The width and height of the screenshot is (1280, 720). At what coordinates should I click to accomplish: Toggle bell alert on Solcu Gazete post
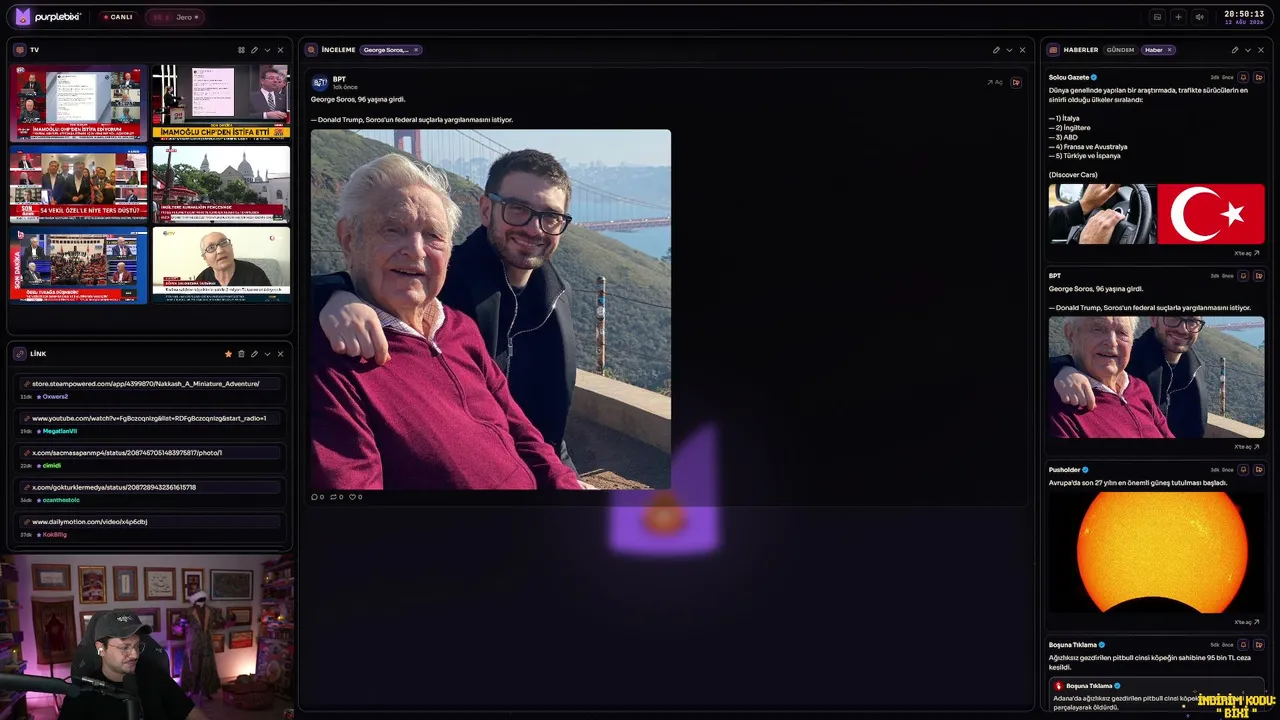click(x=1243, y=77)
